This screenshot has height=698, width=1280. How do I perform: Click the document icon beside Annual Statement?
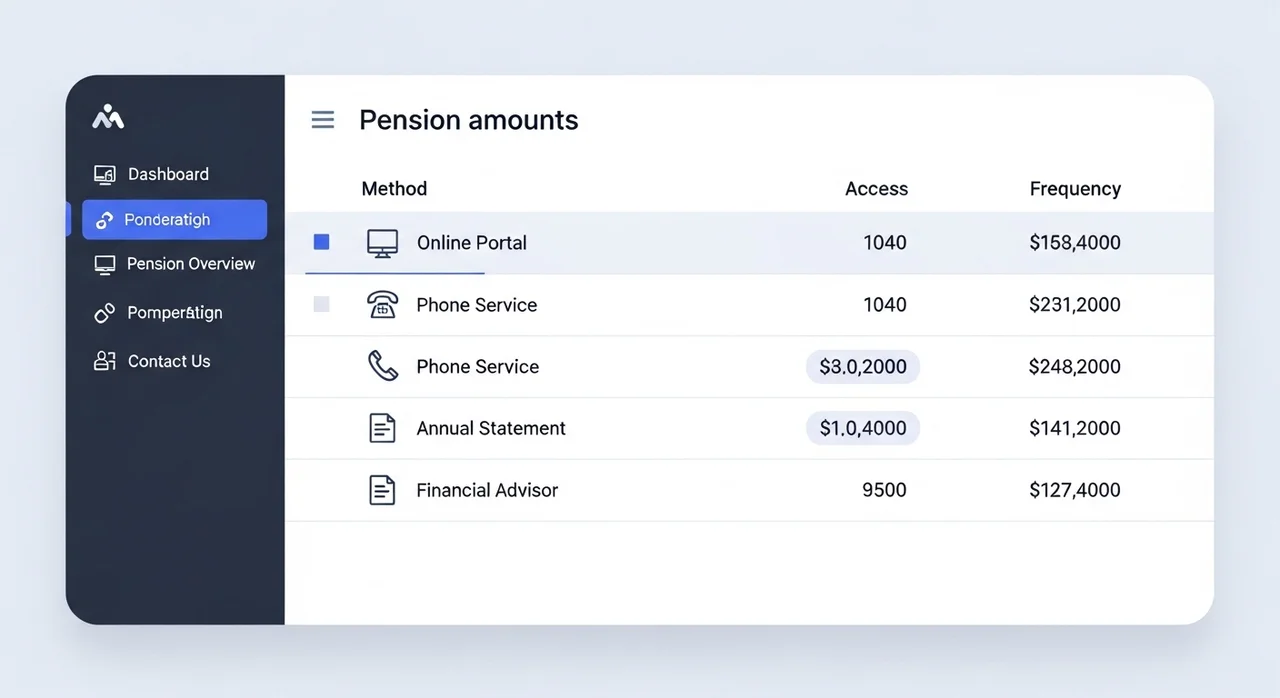tap(382, 428)
